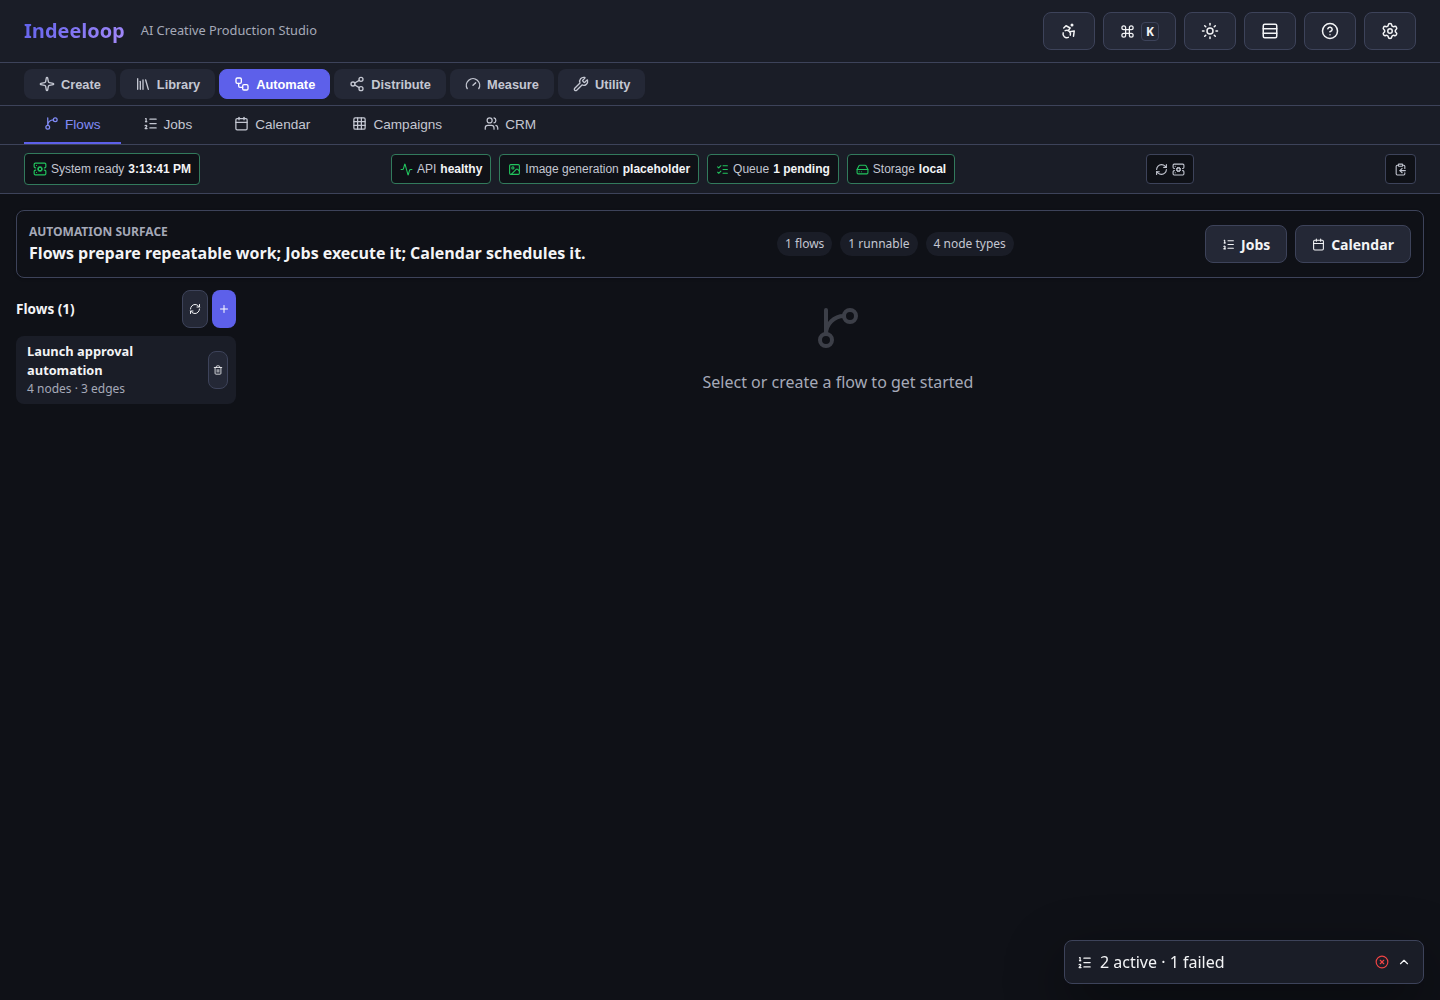Click the AUTOMATION SURFACE label

[x=98, y=232]
